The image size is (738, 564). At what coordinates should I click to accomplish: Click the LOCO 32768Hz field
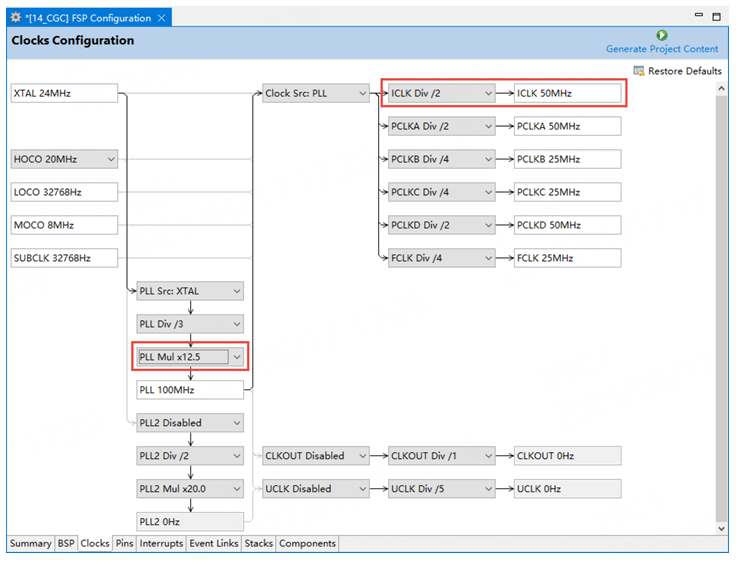pos(64,192)
